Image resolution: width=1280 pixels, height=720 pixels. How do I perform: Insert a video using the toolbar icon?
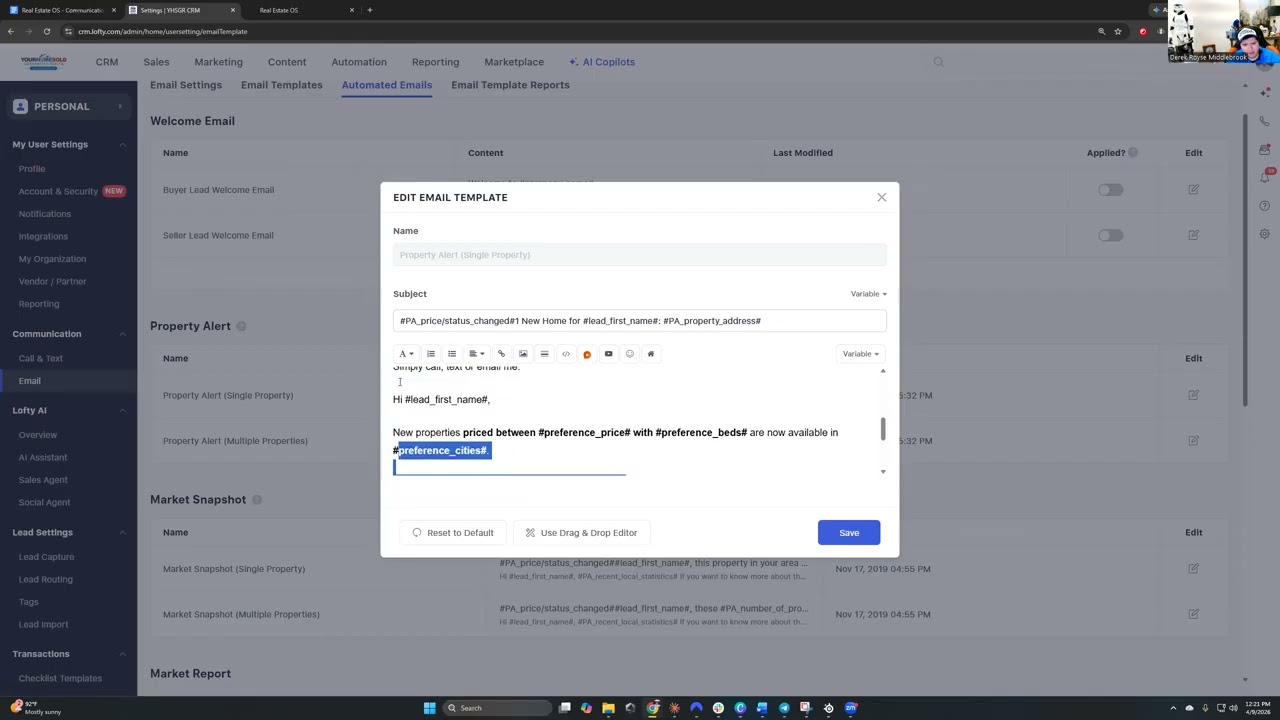pos(608,354)
